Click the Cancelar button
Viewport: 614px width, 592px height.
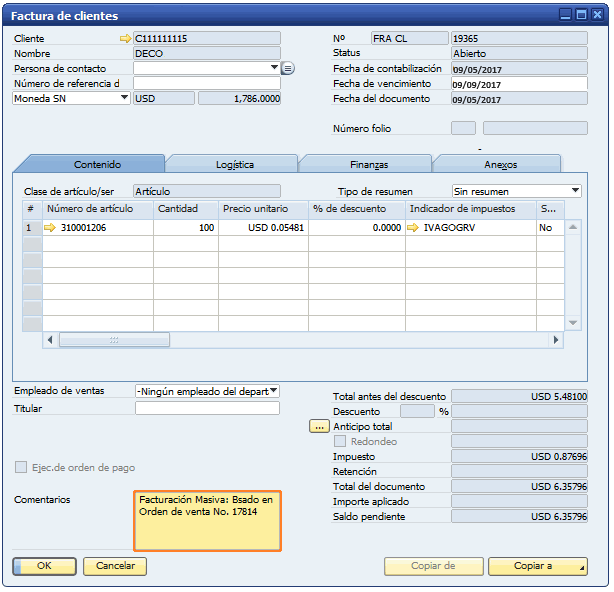(x=115, y=566)
